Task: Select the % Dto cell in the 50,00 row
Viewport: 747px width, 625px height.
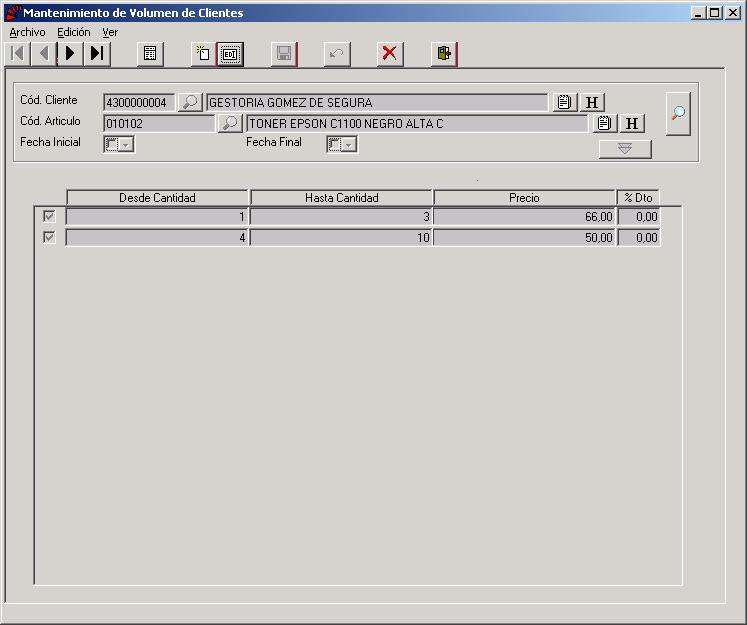Action: (x=639, y=237)
